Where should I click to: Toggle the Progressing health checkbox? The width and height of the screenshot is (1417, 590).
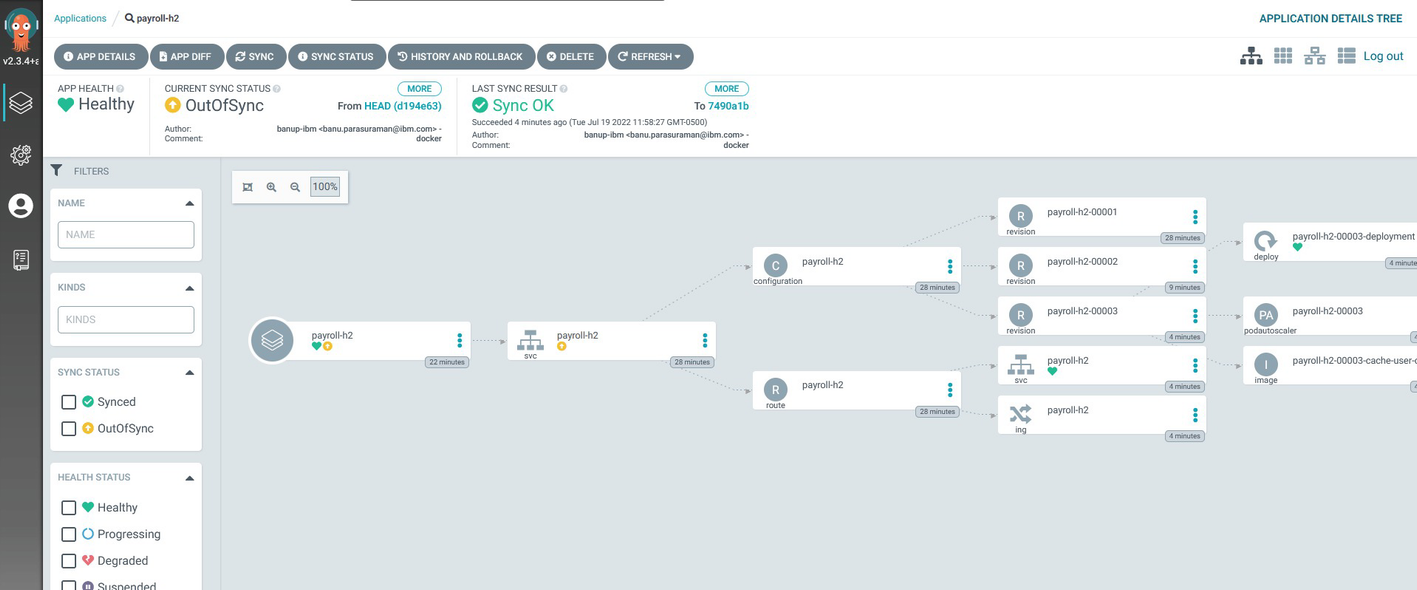click(x=69, y=535)
